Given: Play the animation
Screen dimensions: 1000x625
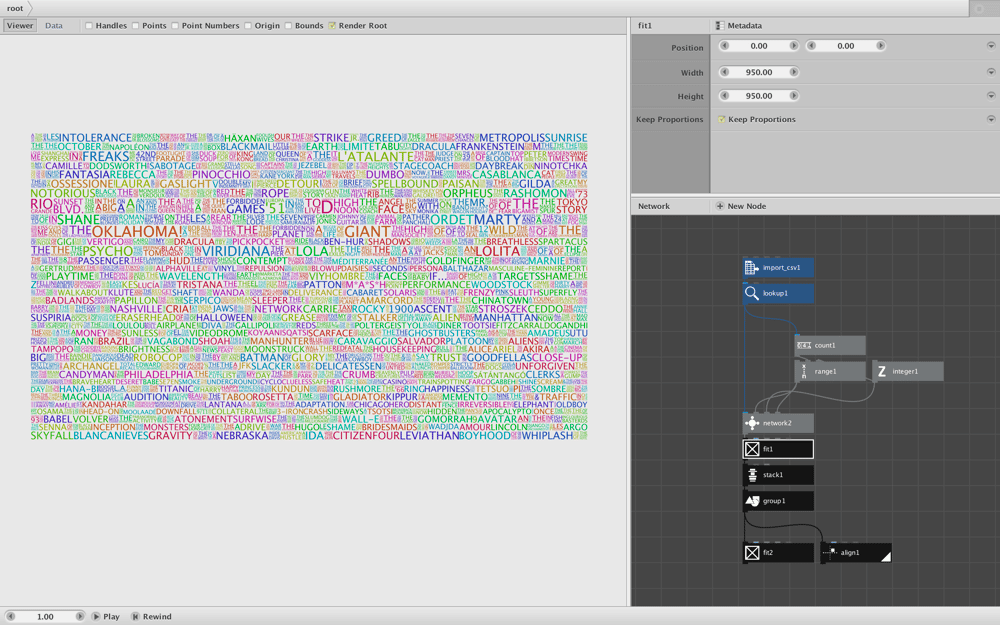Looking at the screenshot, I should click(106, 617).
